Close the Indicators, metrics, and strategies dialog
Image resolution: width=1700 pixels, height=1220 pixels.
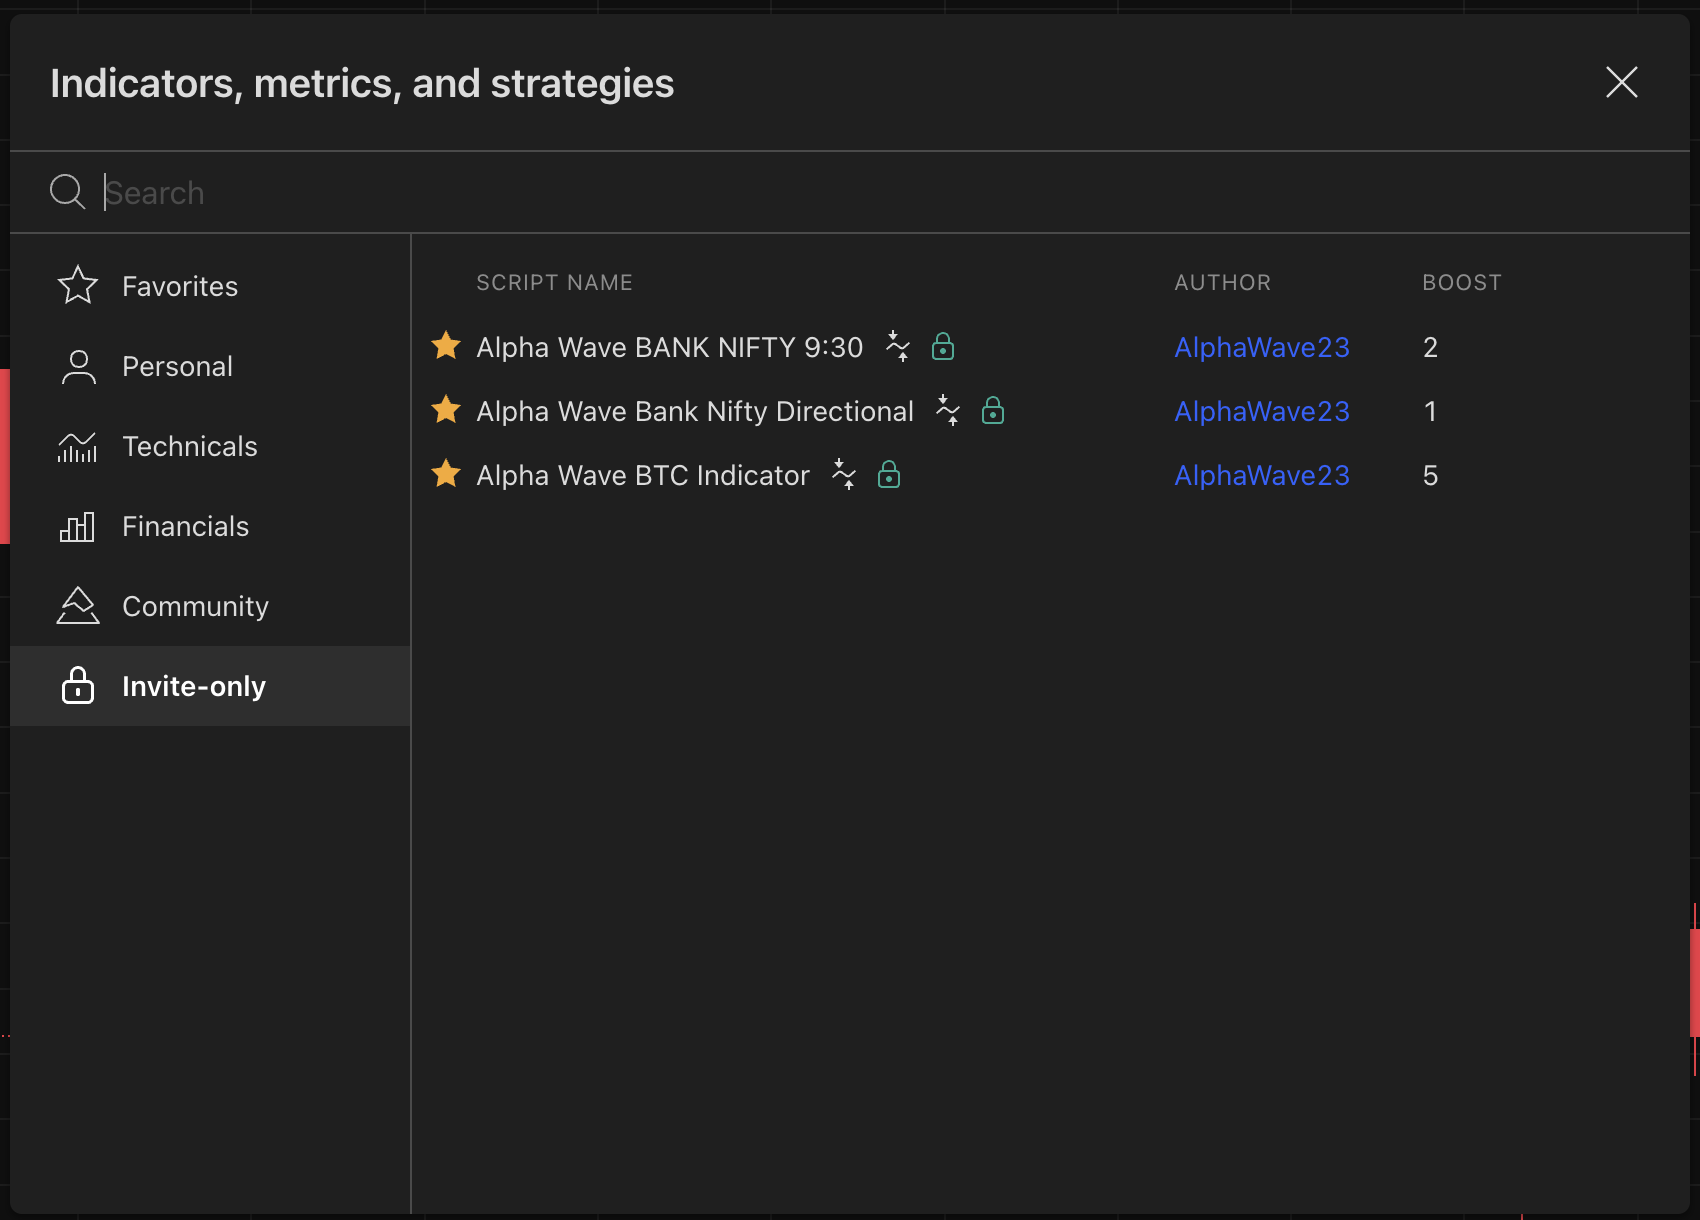[1621, 82]
